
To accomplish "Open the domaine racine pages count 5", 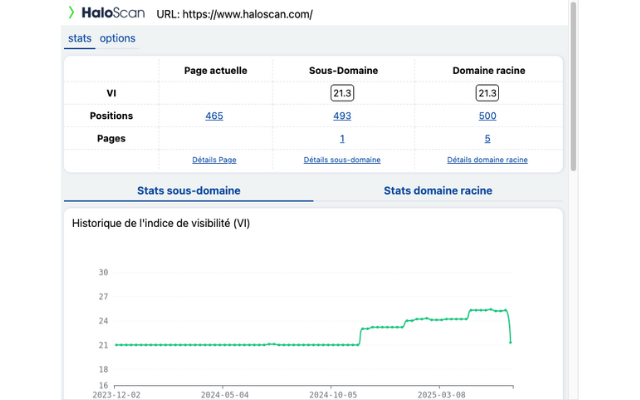I will click(x=487, y=139).
